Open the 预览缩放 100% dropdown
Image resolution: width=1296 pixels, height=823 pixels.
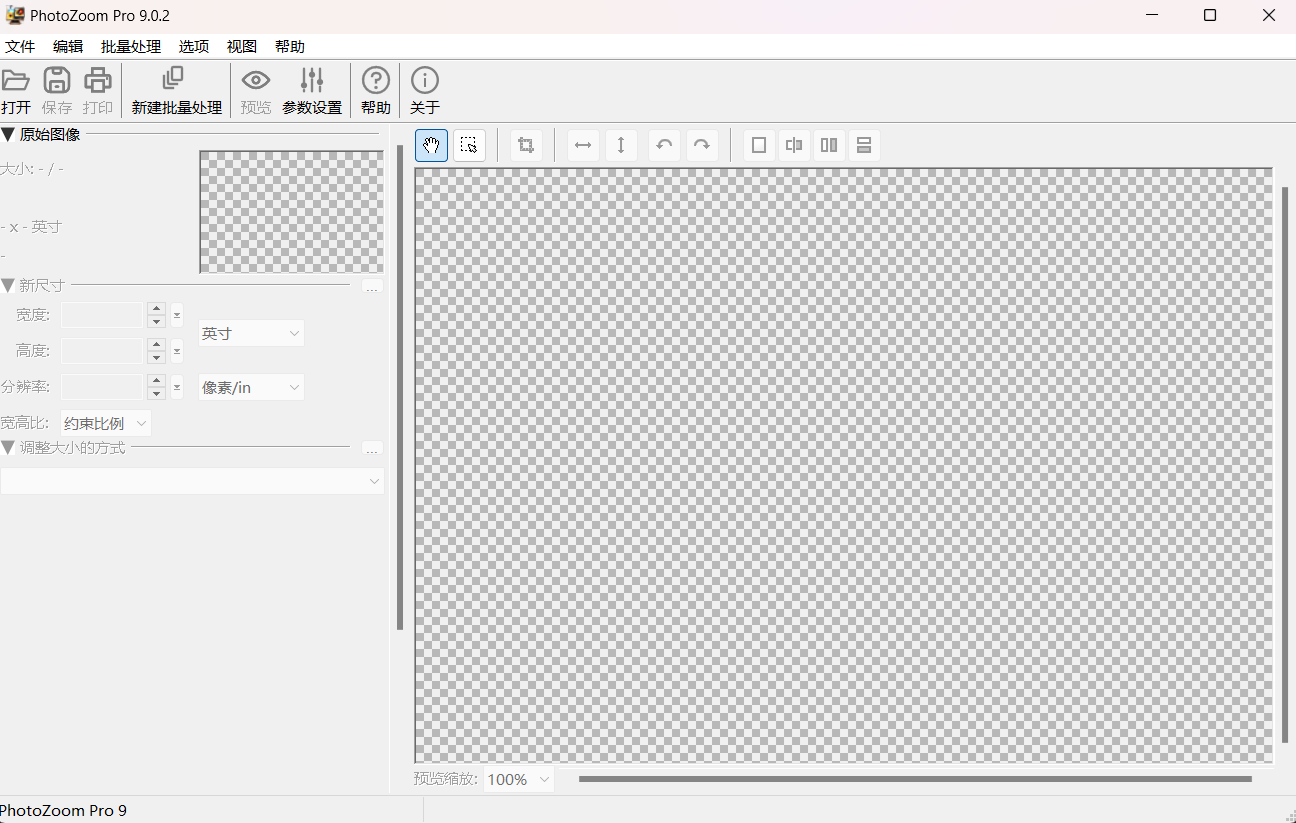pos(519,779)
